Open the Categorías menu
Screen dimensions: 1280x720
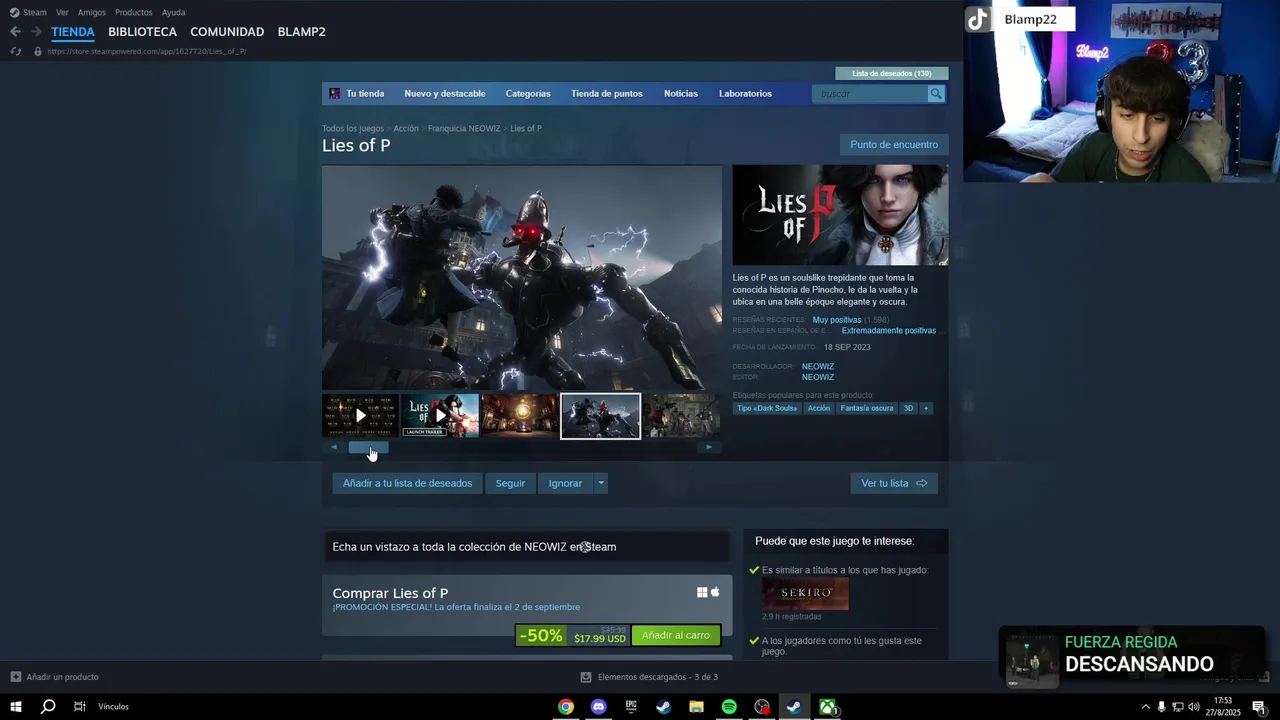pos(528,94)
